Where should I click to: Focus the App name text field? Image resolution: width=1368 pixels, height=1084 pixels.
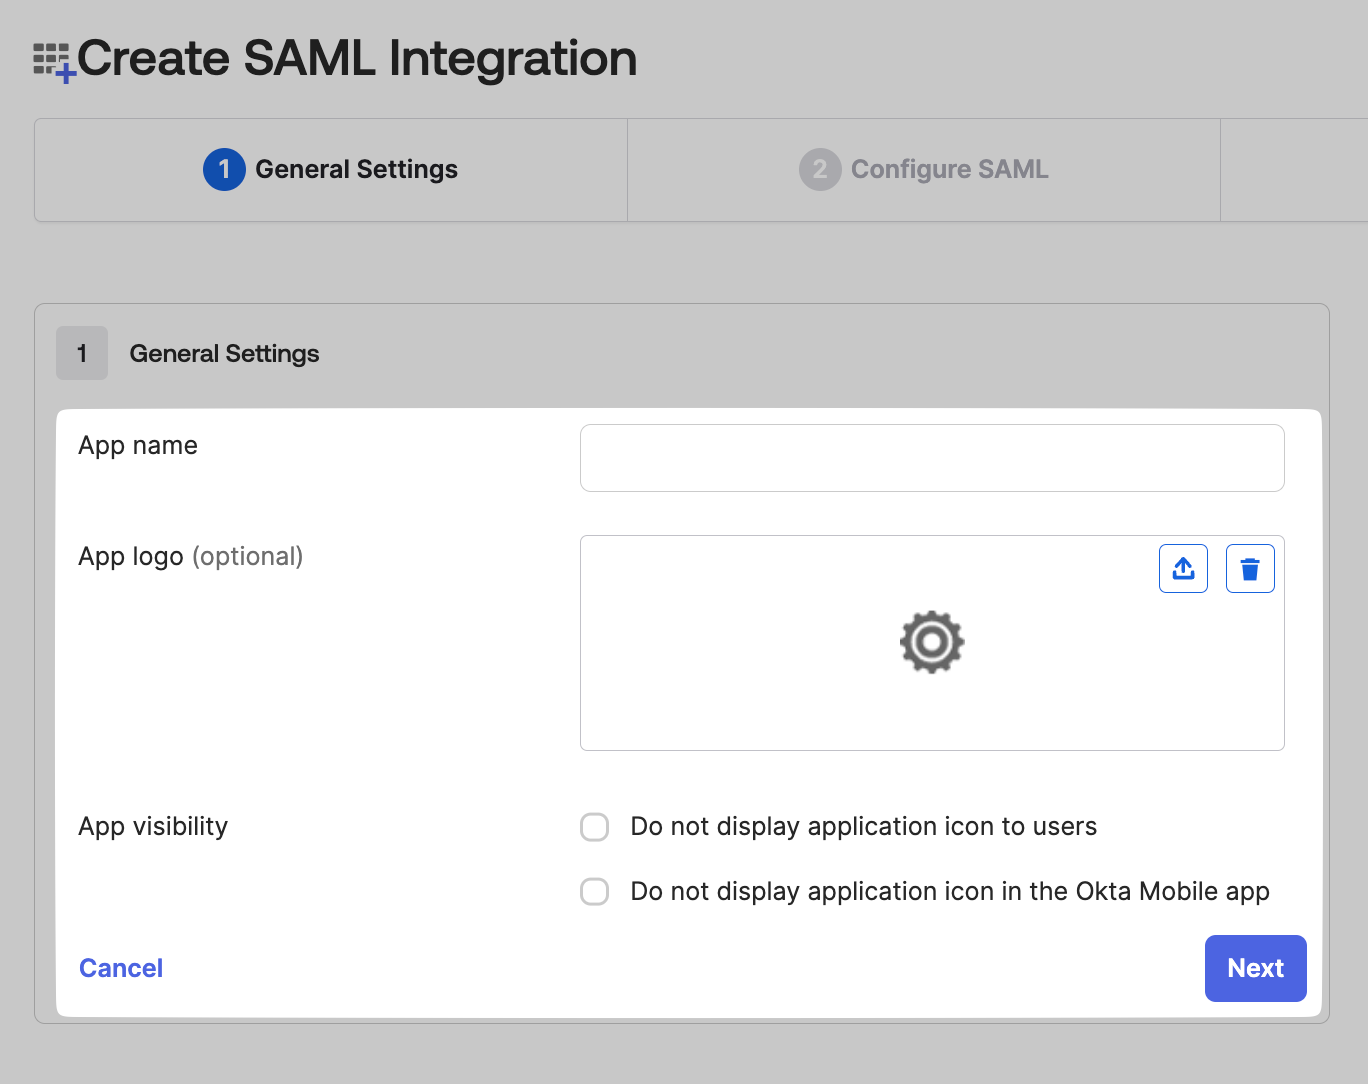pyautogui.click(x=931, y=458)
